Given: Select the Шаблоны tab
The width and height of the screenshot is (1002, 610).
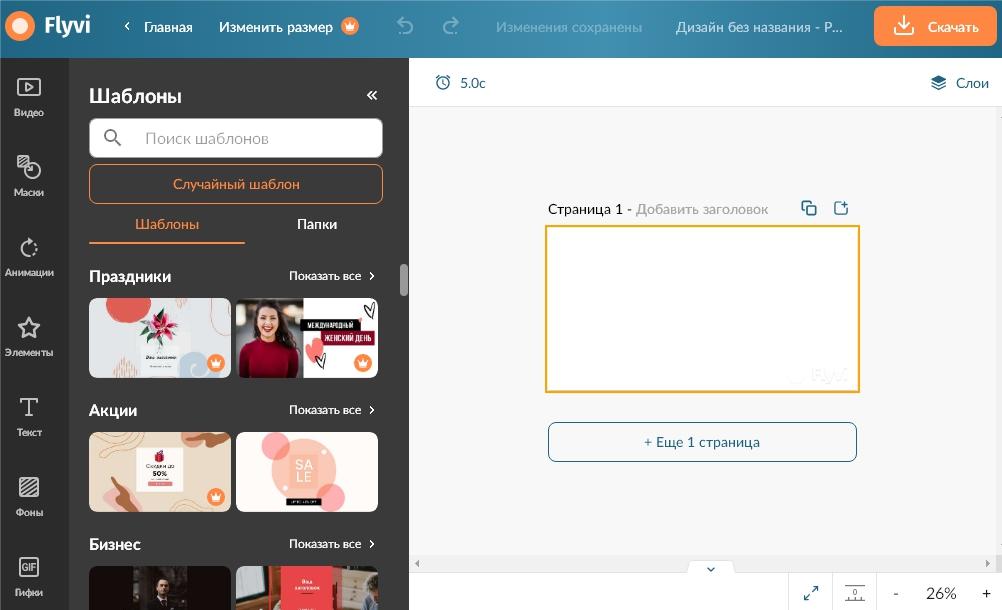Looking at the screenshot, I should pyautogui.click(x=167, y=224).
